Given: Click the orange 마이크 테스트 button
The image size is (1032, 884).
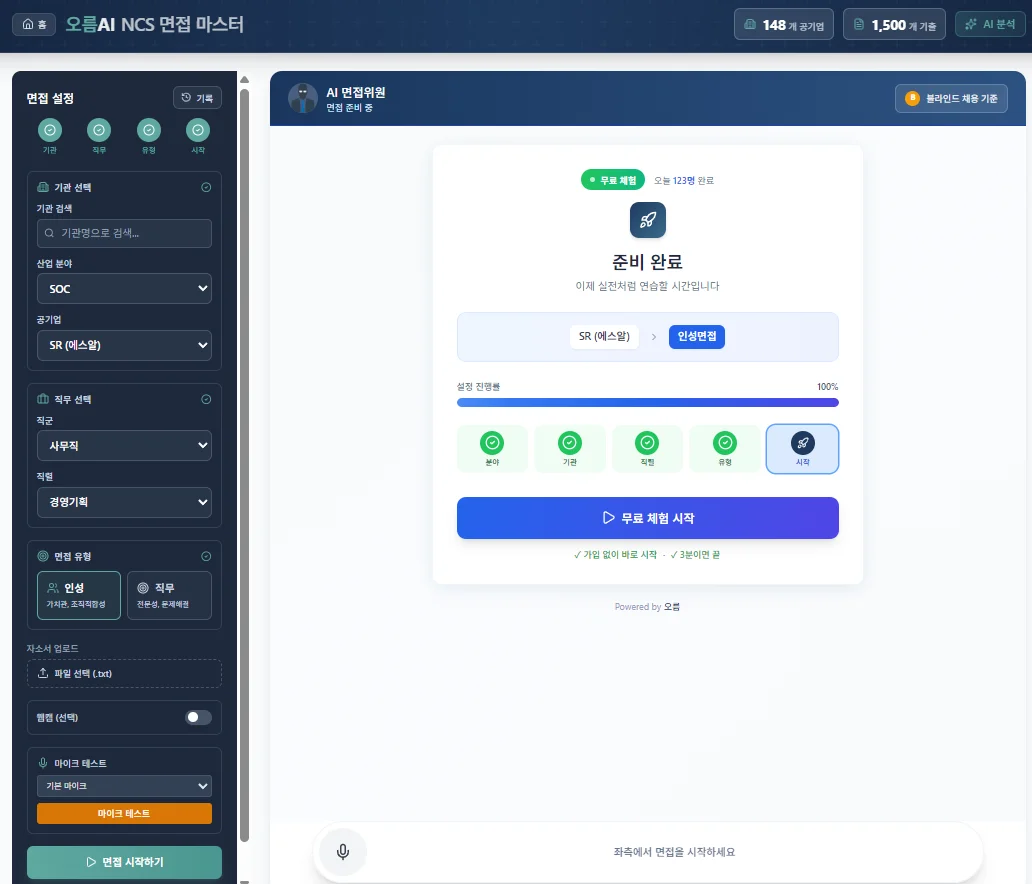Looking at the screenshot, I should click(x=124, y=814).
